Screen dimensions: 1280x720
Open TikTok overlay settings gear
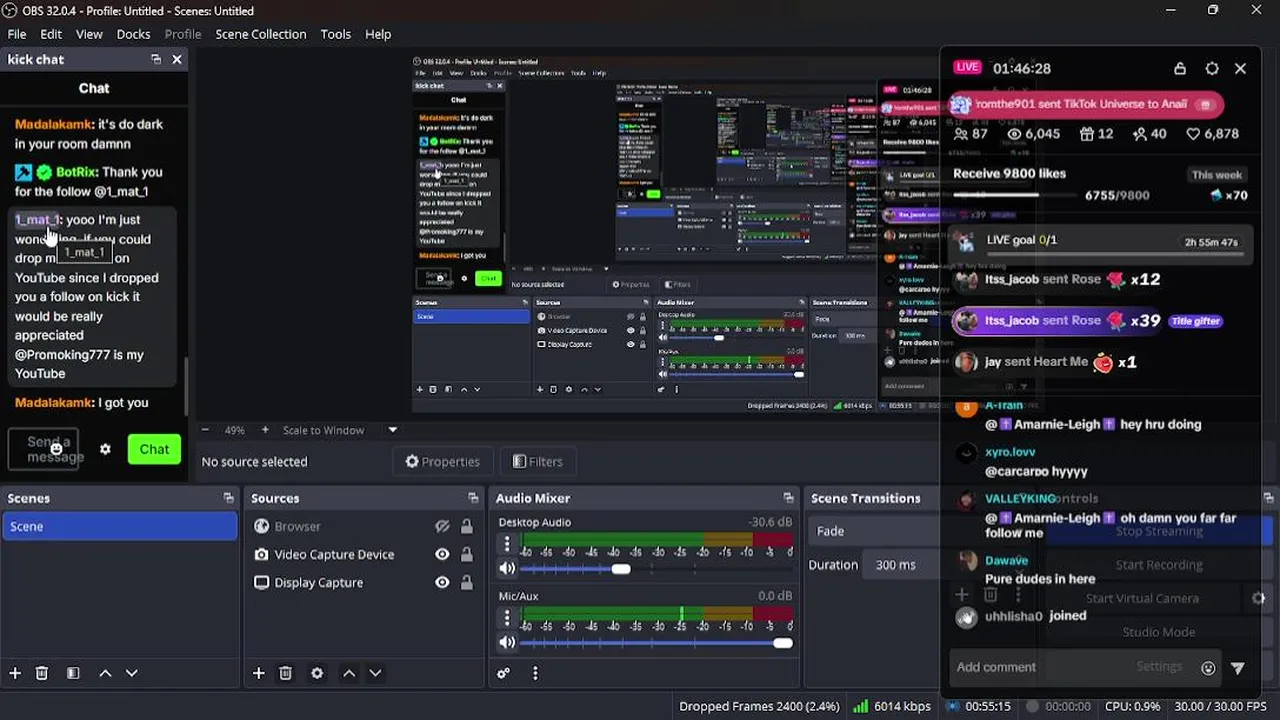(x=1212, y=68)
